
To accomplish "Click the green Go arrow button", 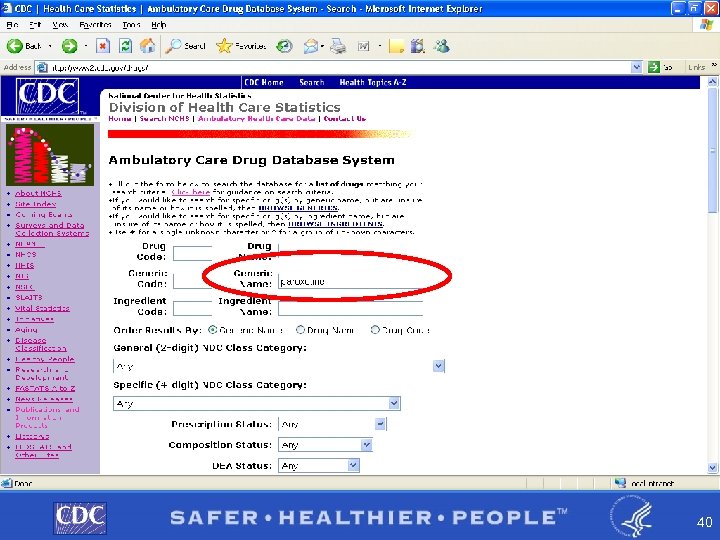I will tap(653, 67).
